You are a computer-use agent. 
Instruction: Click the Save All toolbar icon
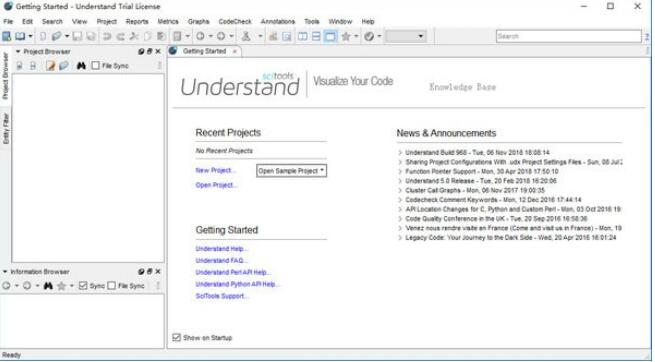[x=91, y=36]
